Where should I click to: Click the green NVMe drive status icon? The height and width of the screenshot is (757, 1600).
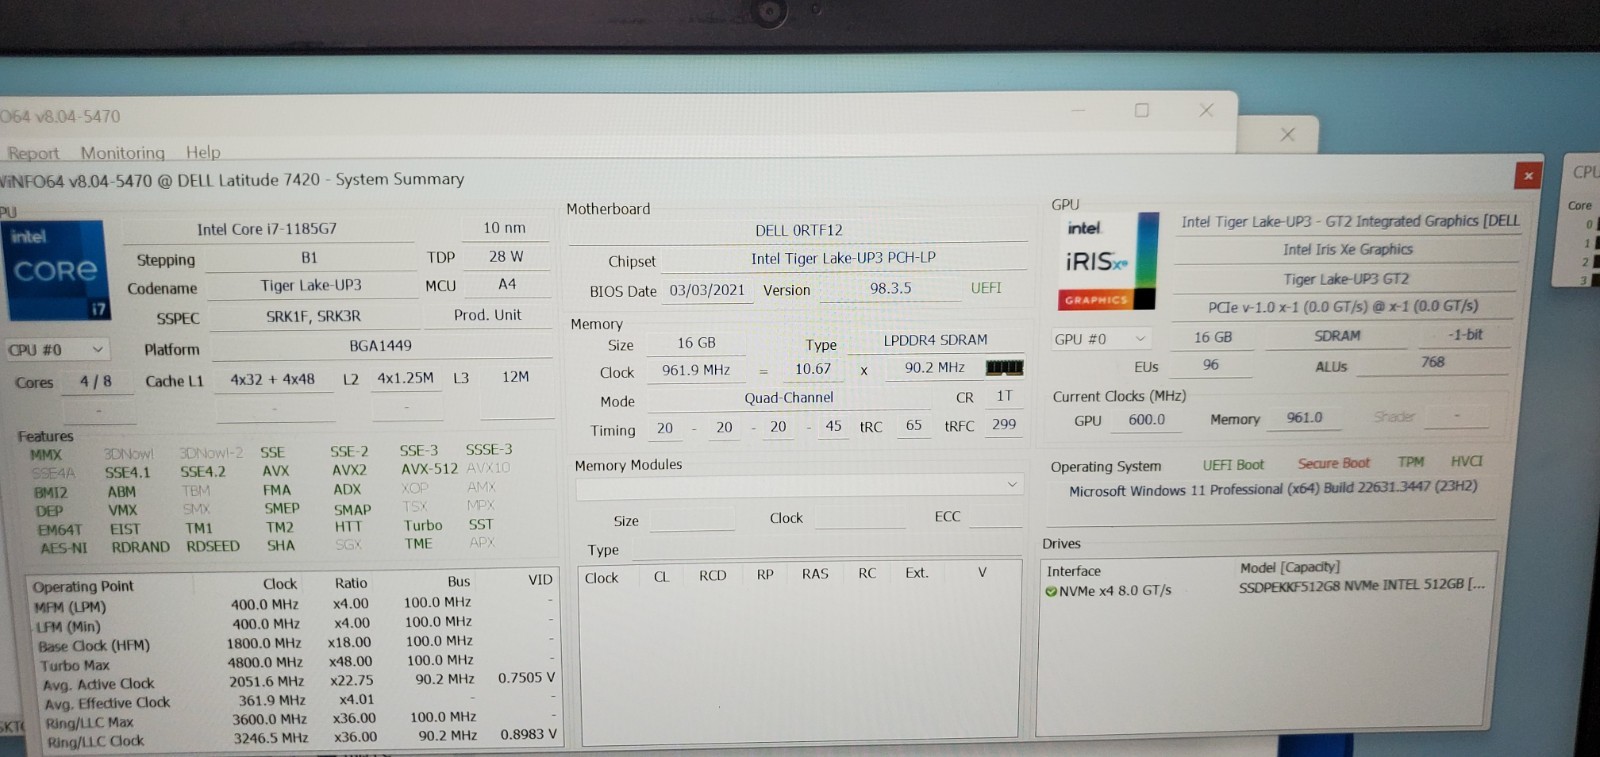pos(1051,591)
